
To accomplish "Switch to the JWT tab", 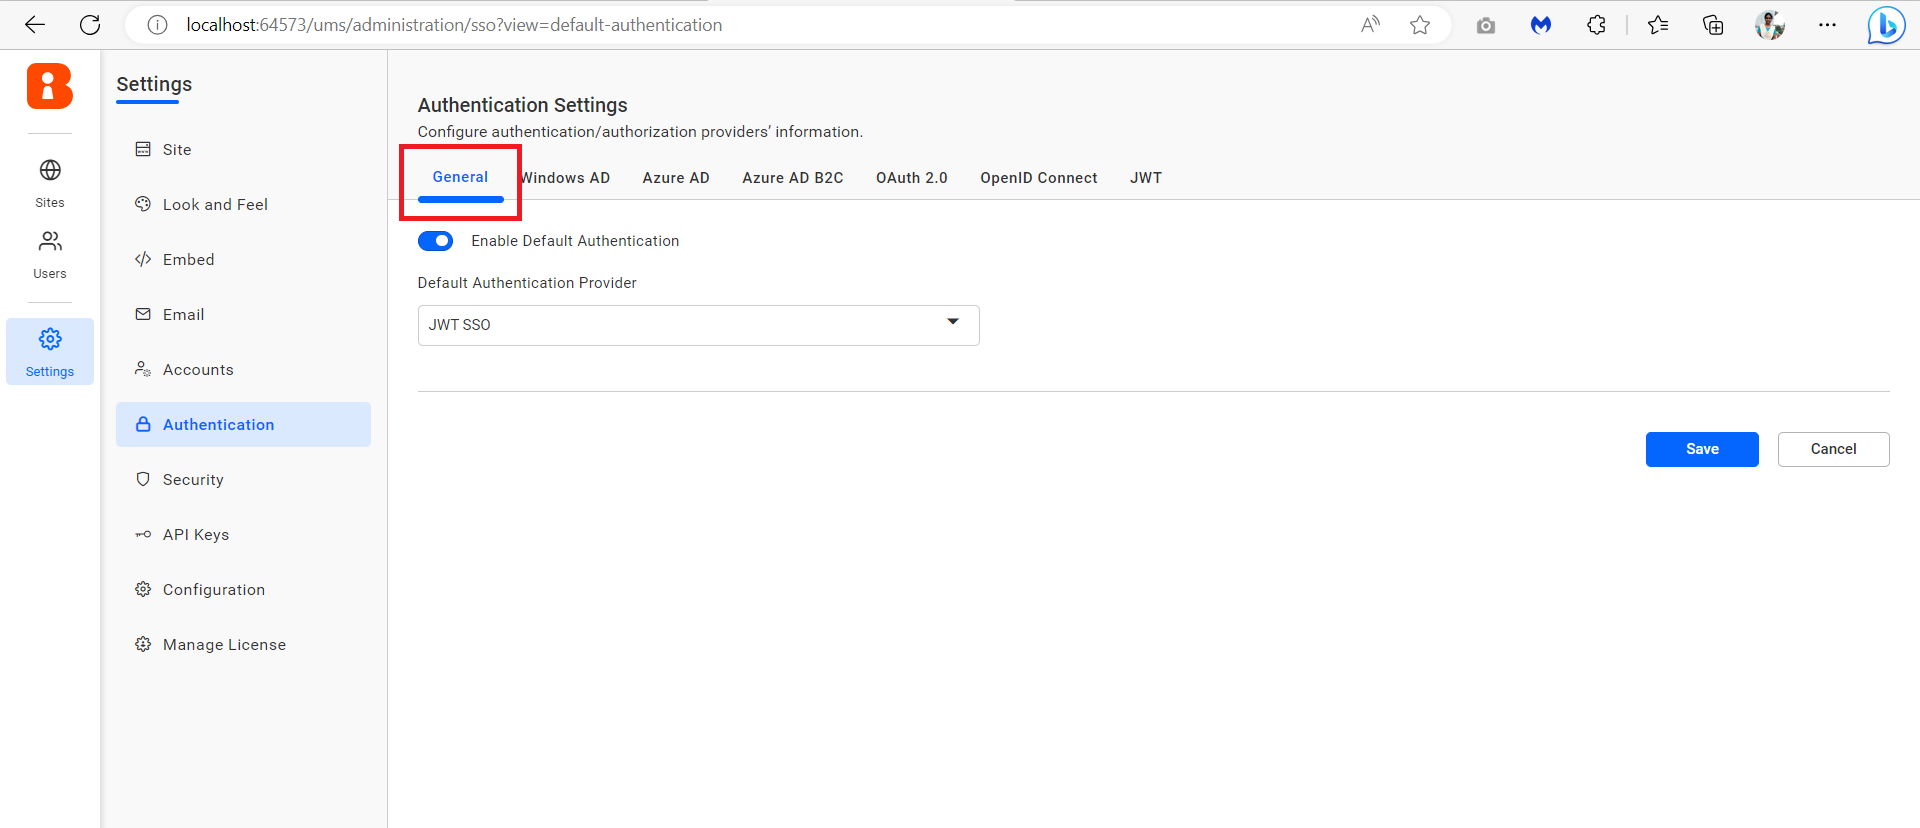I will (1146, 178).
